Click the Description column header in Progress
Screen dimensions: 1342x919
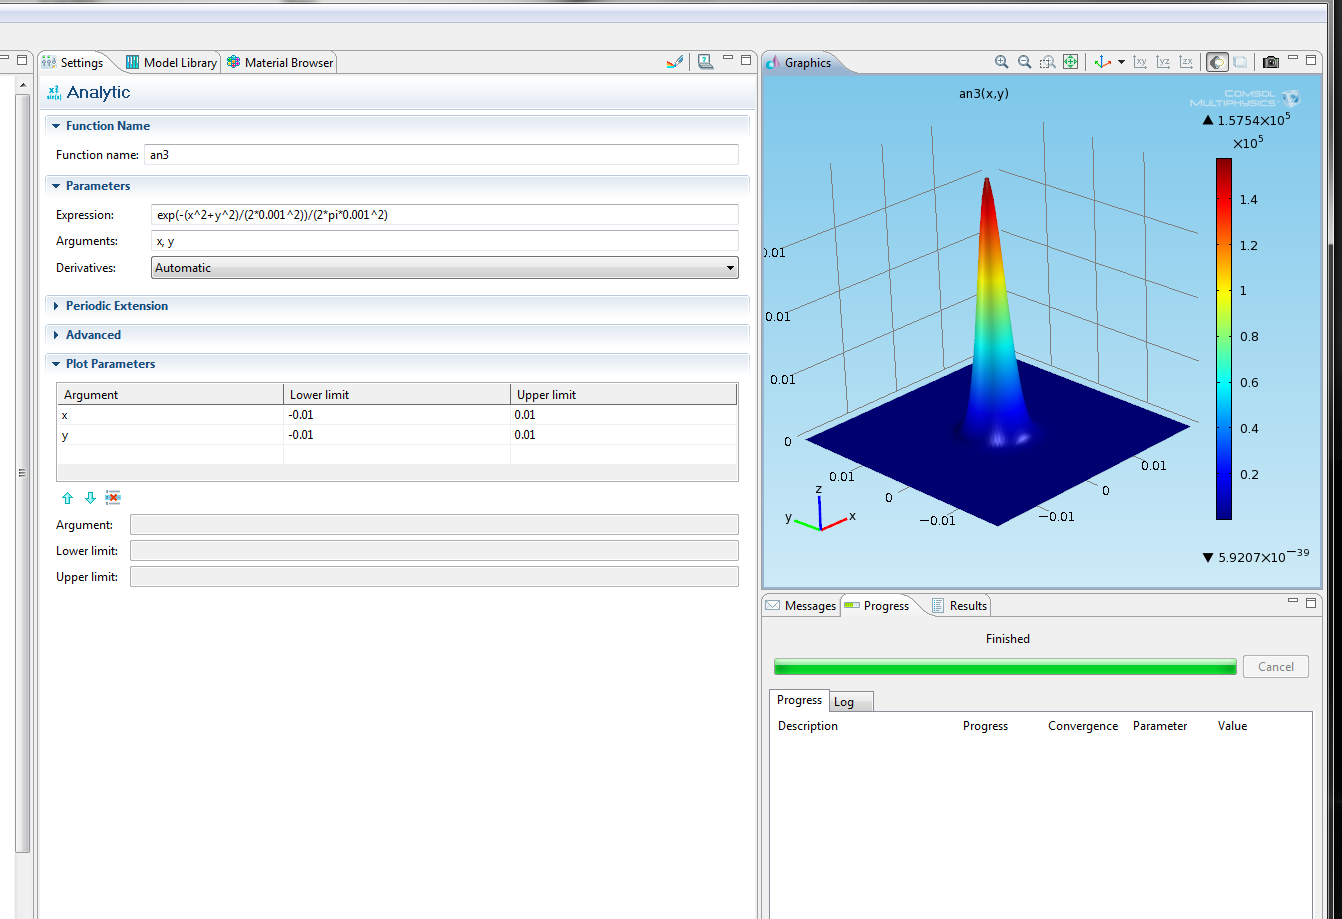808,726
